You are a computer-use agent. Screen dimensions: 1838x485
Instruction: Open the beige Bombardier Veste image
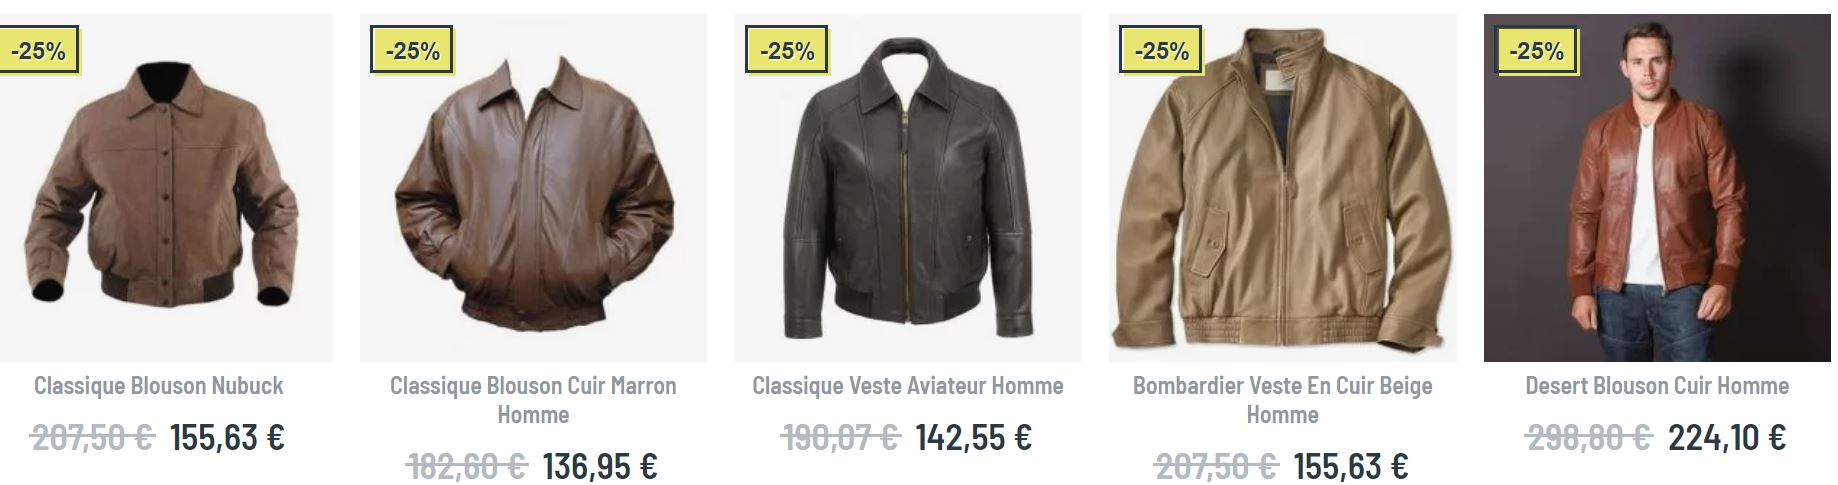[x=1282, y=187]
